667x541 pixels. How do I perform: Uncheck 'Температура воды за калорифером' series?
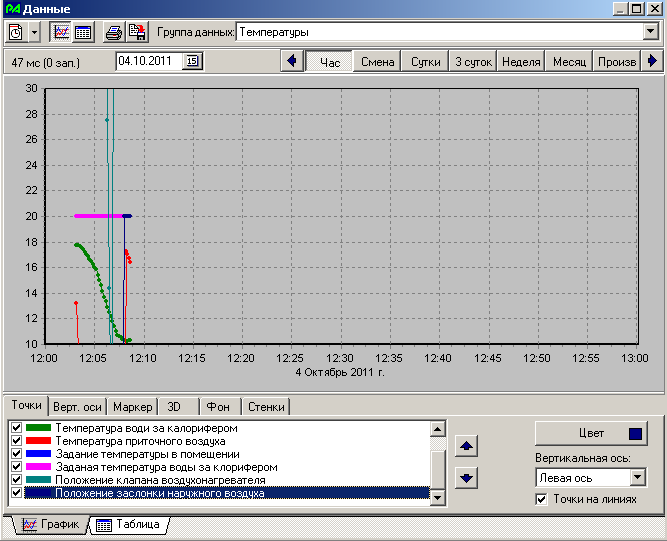pyautogui.click(x=16, y=428)
